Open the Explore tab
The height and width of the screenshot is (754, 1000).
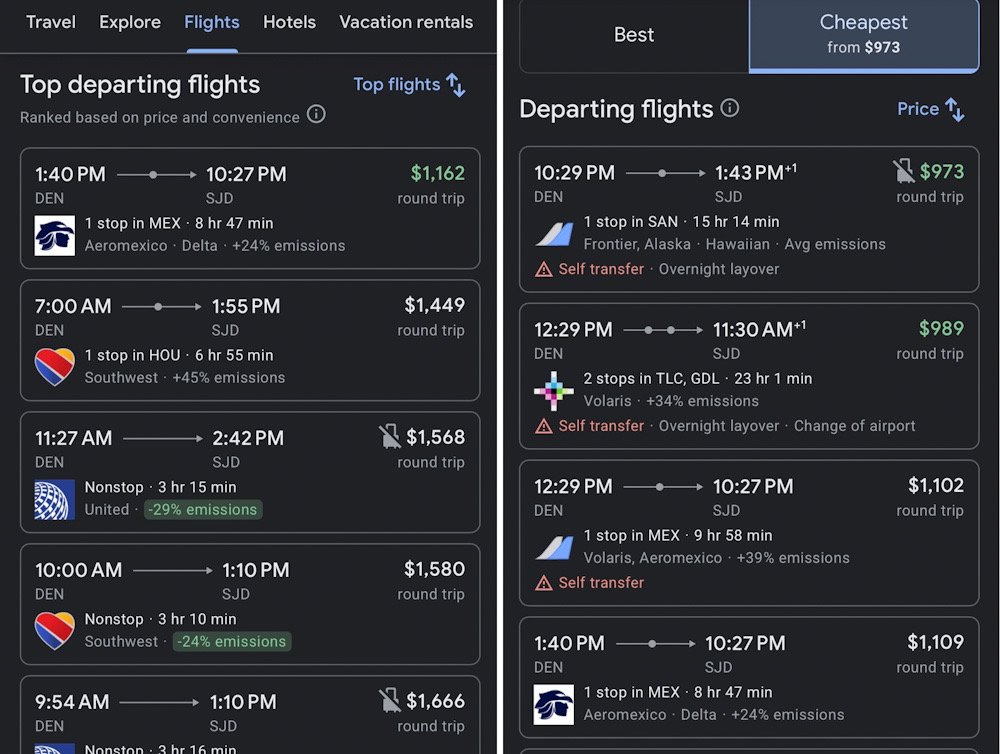click(130, 22)
